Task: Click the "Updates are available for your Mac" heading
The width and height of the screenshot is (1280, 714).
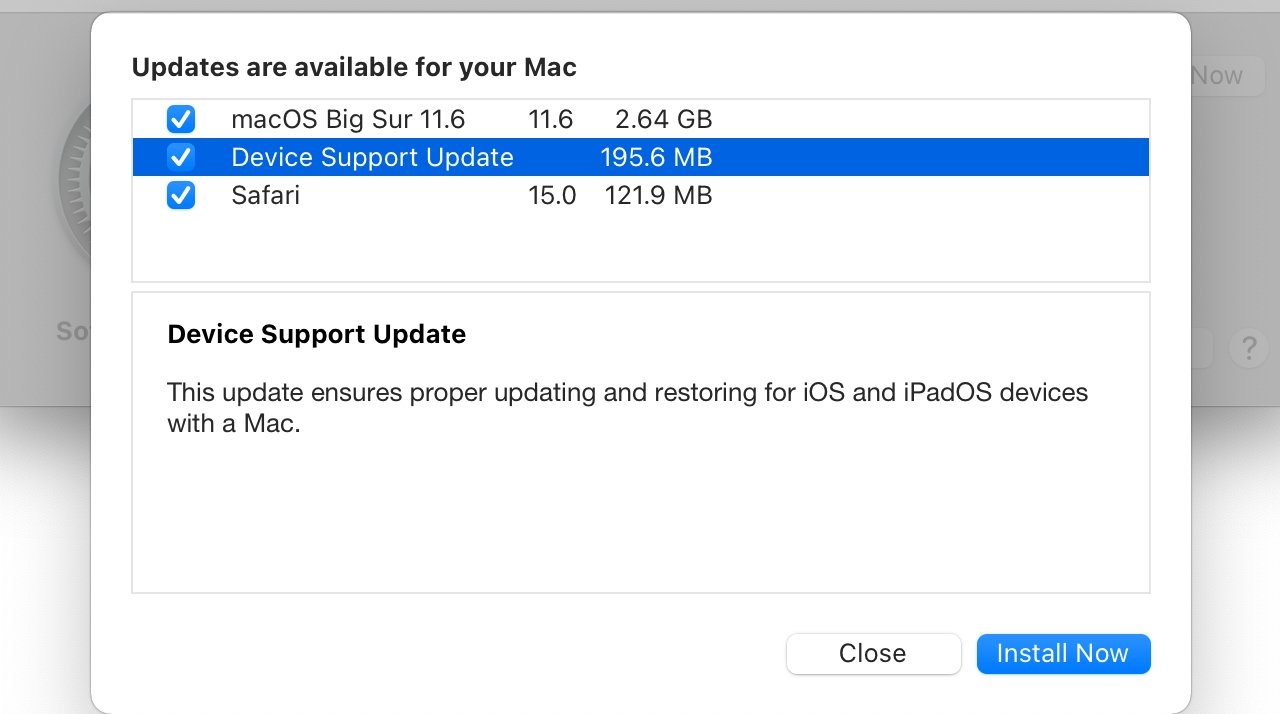Action: point(354,68)
